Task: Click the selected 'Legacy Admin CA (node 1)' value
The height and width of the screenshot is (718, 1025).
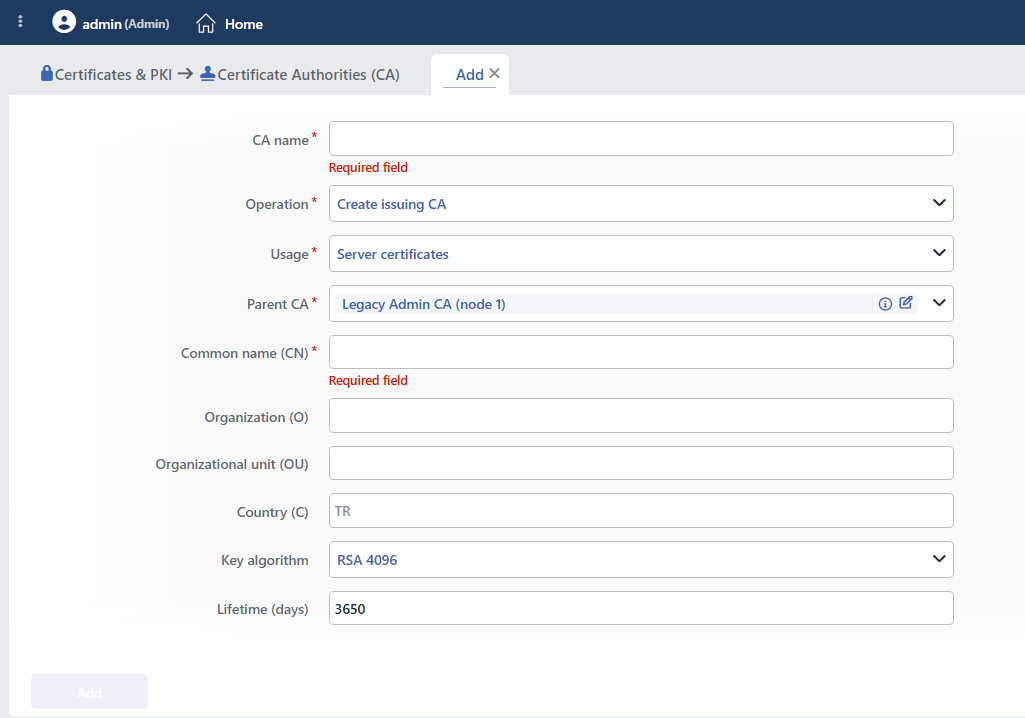Action: (x=424, y=304)
